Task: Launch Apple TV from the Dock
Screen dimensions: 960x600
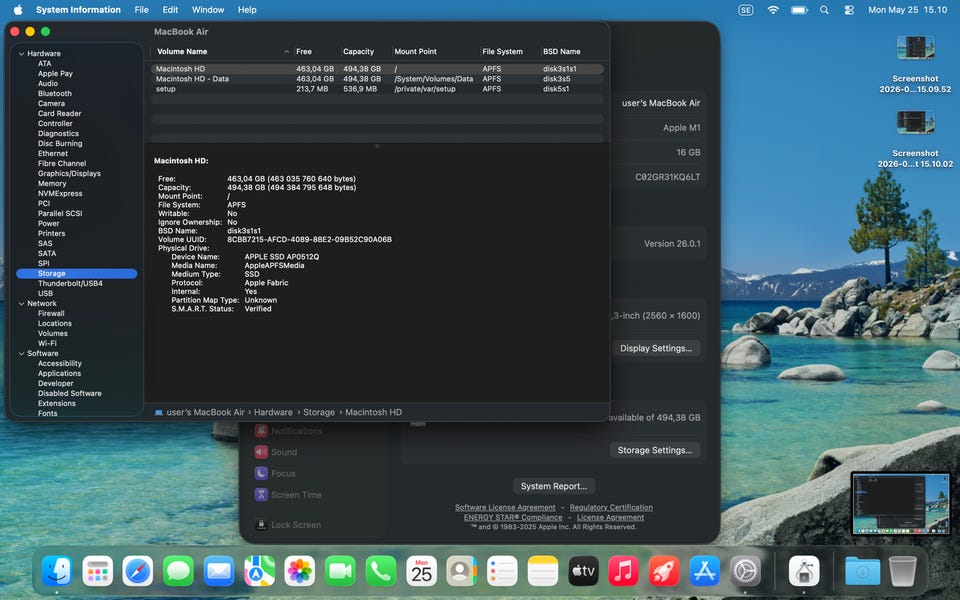Action: pos(583,571)
